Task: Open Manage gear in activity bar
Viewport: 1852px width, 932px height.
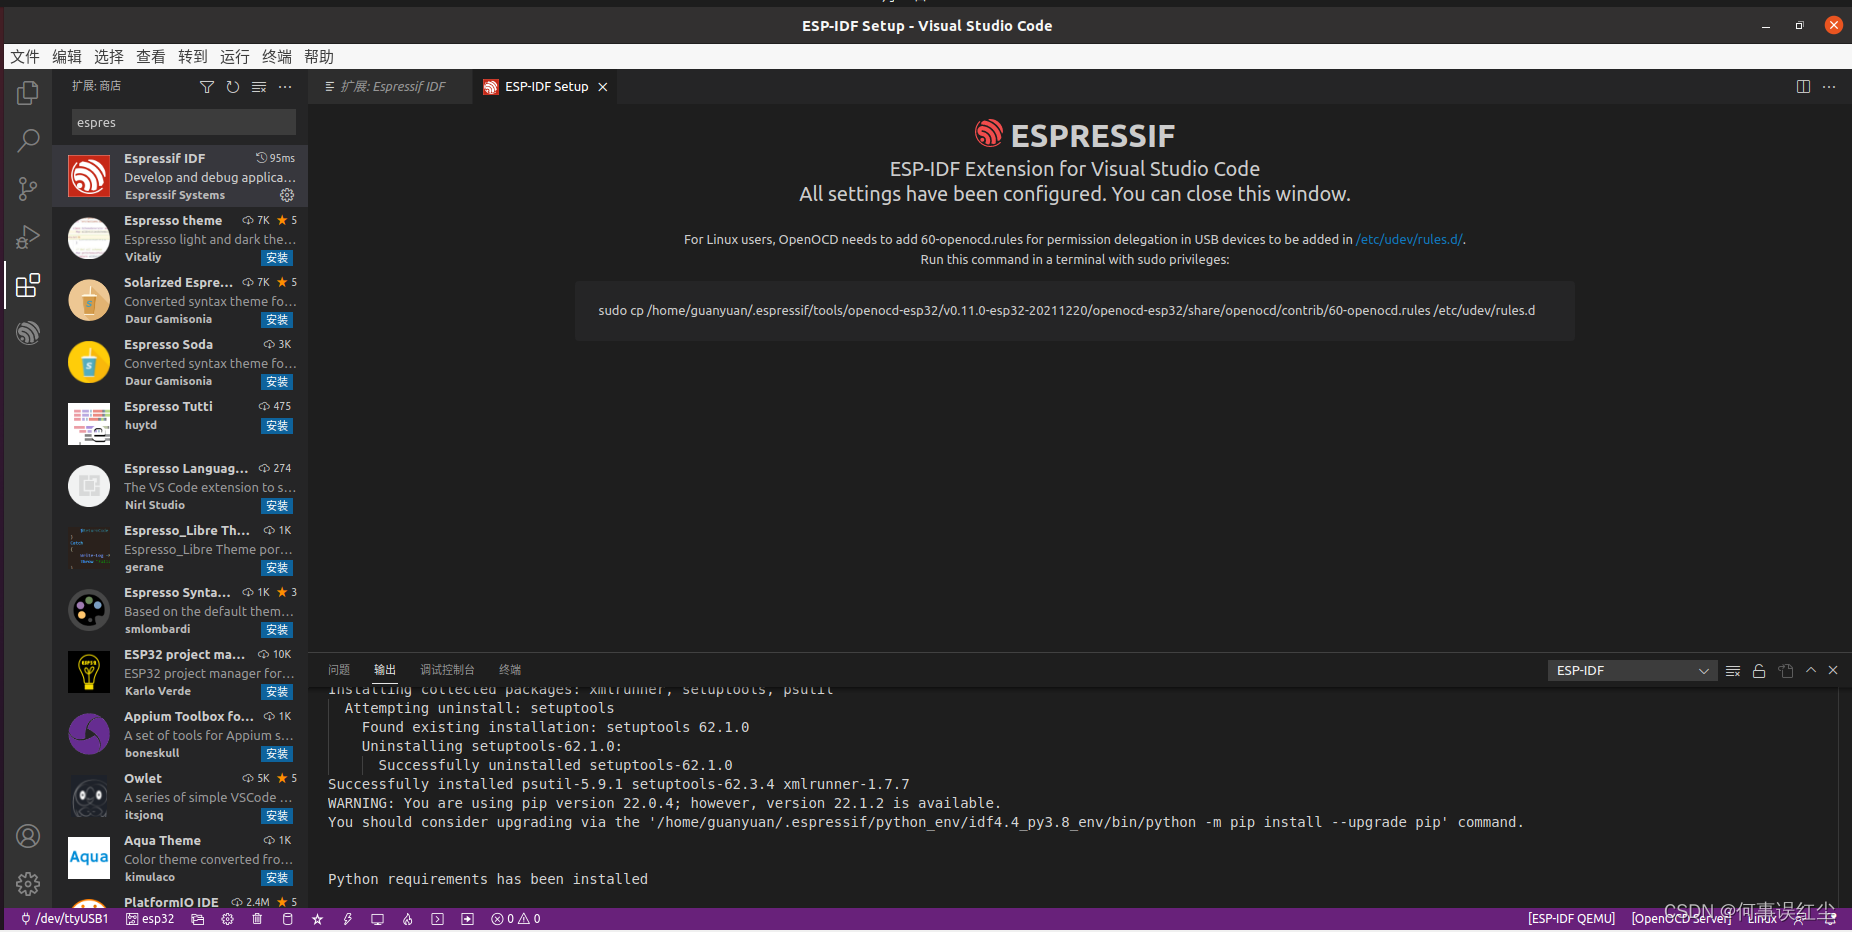Action: coord(28,884)
